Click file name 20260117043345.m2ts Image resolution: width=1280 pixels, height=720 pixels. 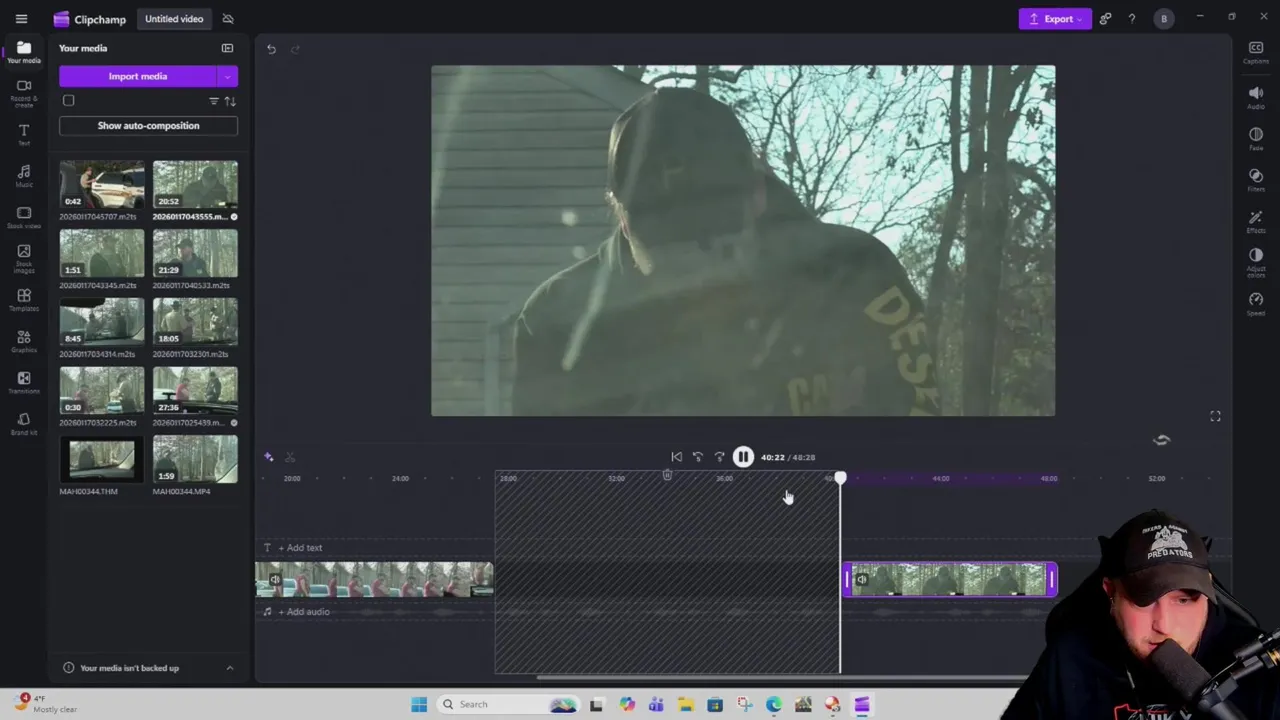(x=98, y=286)
